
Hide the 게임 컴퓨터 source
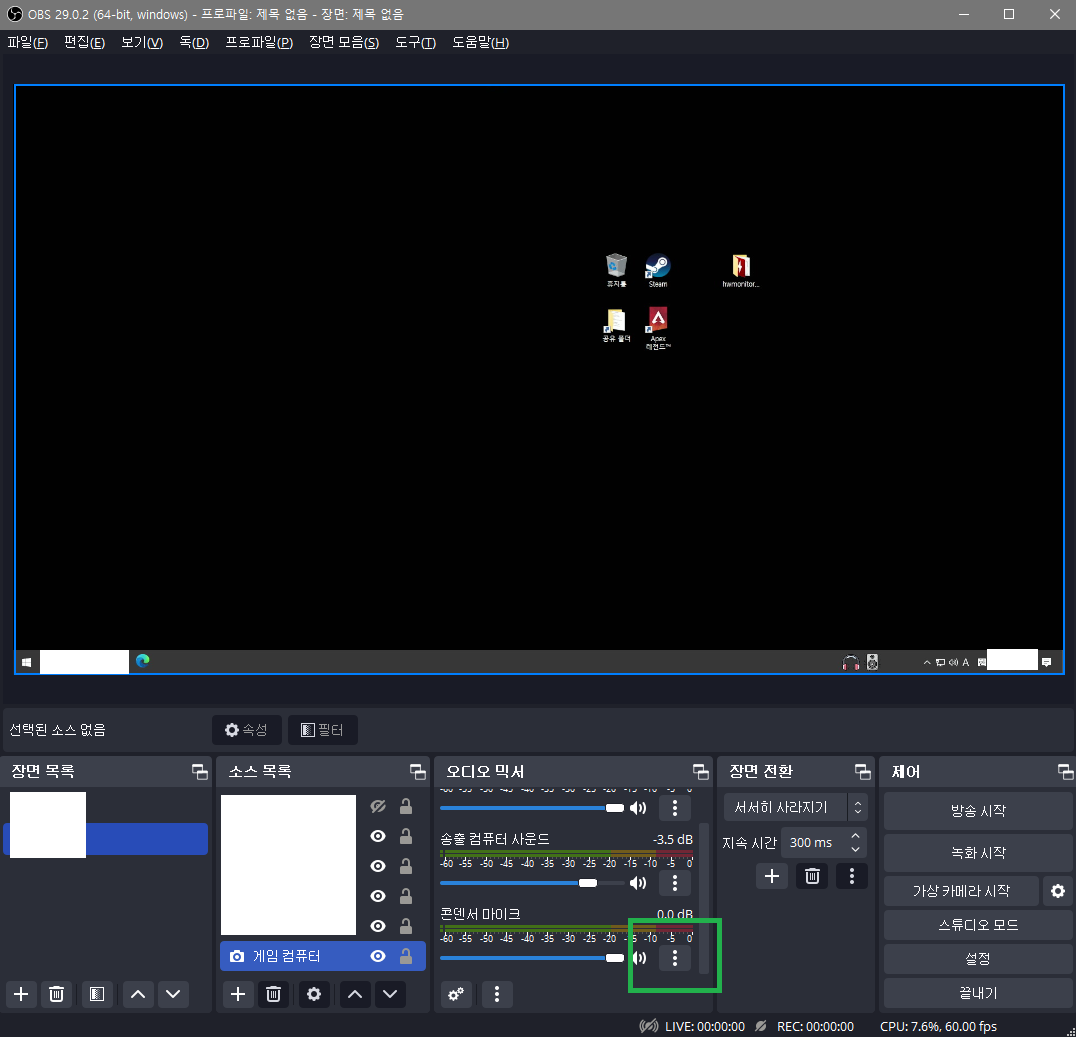click(x=378, y=956)
